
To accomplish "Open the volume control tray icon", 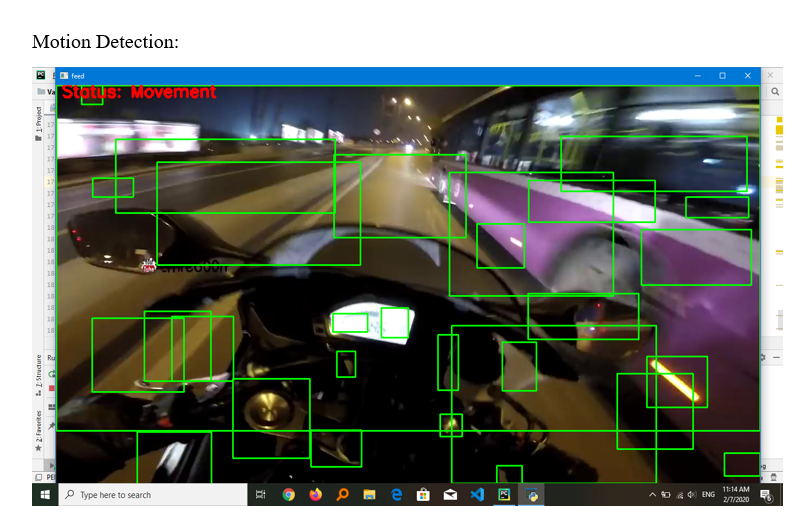I will tap(692, 494).
